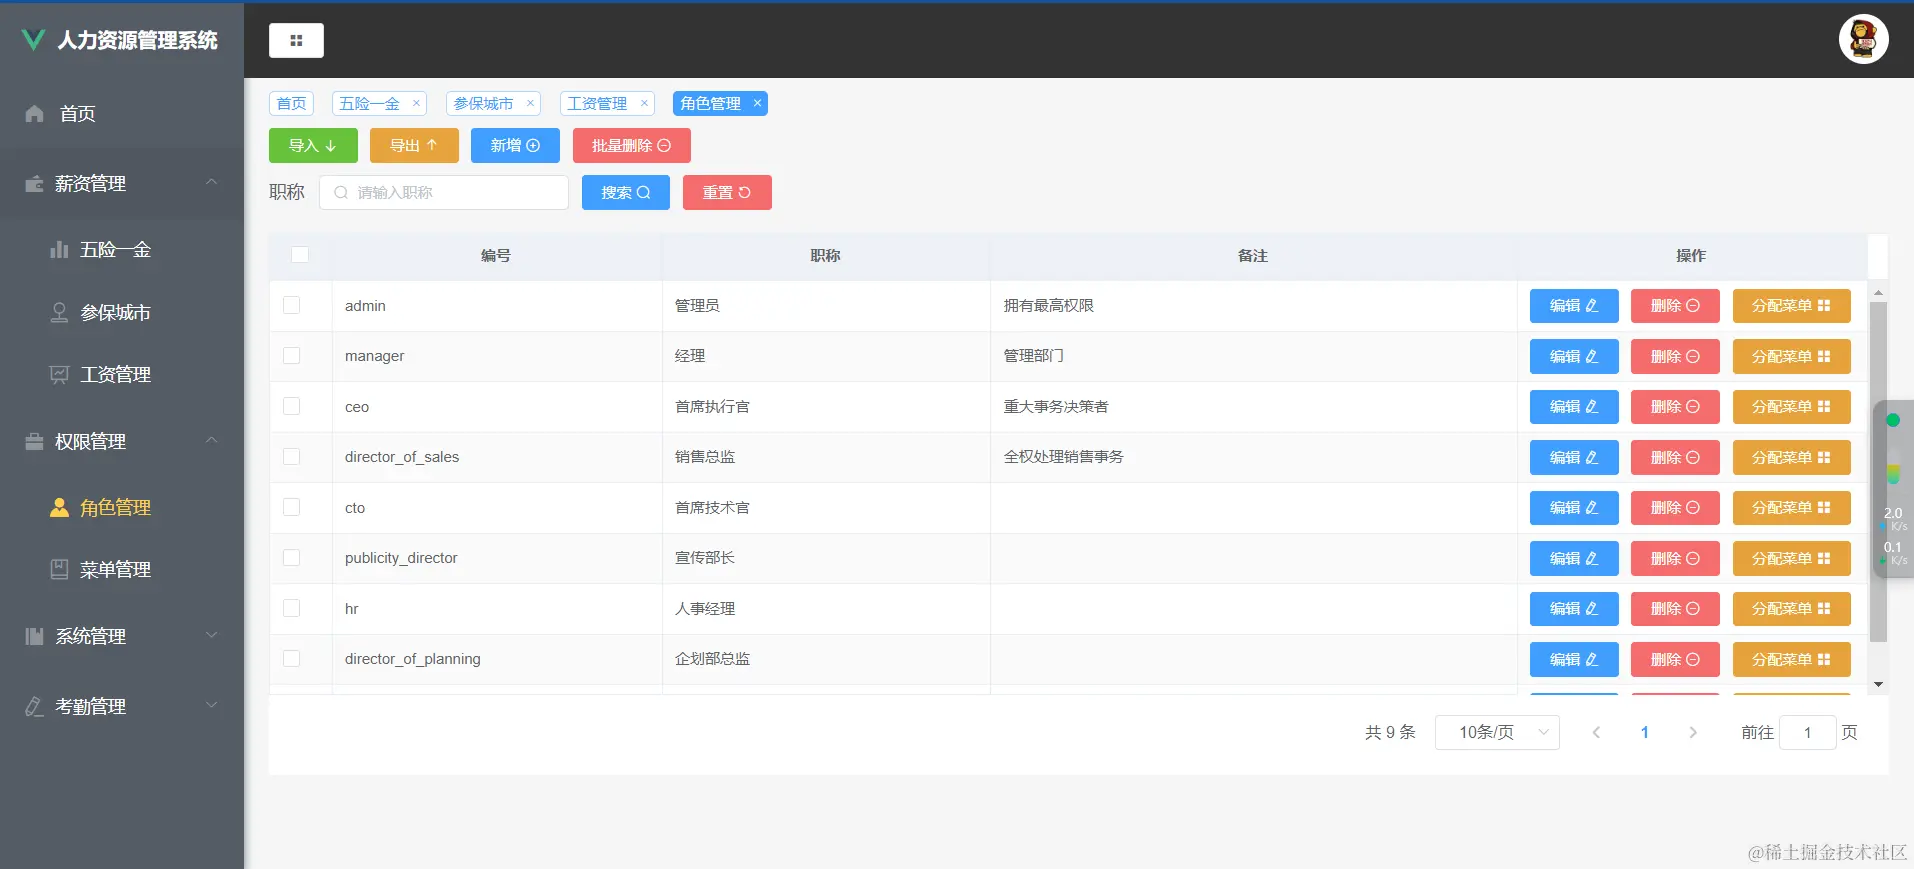Screen dimensions: 1914x869
Task: Go to the next page arrow
Action: tap(1692, 732)
